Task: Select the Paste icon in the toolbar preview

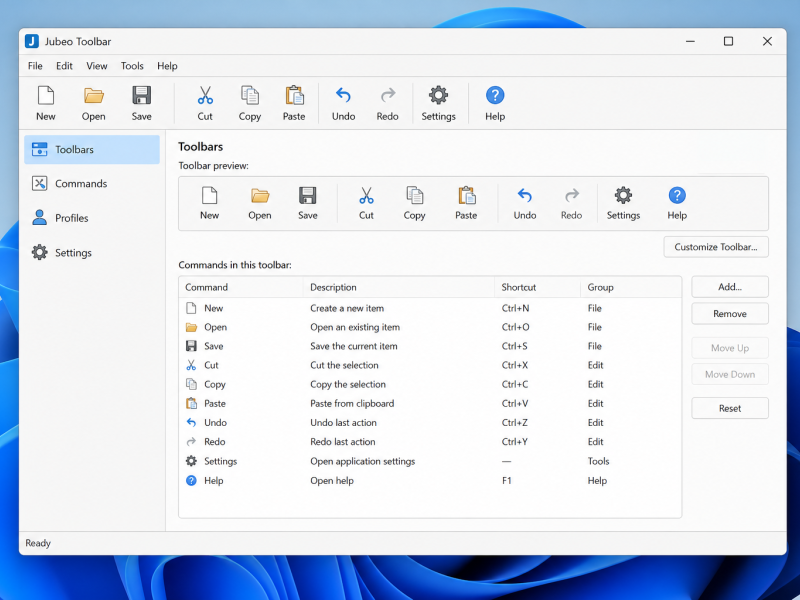Action: 466,195
